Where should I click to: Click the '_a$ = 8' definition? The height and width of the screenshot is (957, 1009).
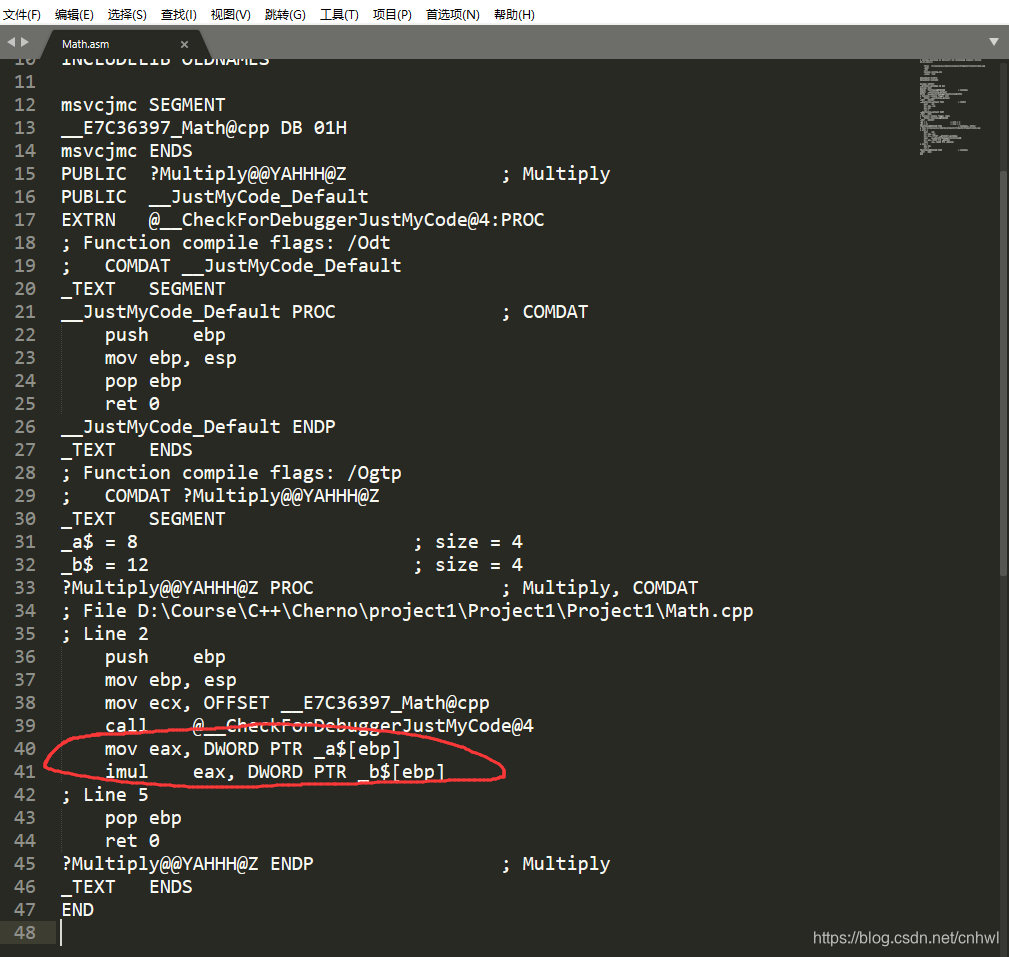click(99, 542)
